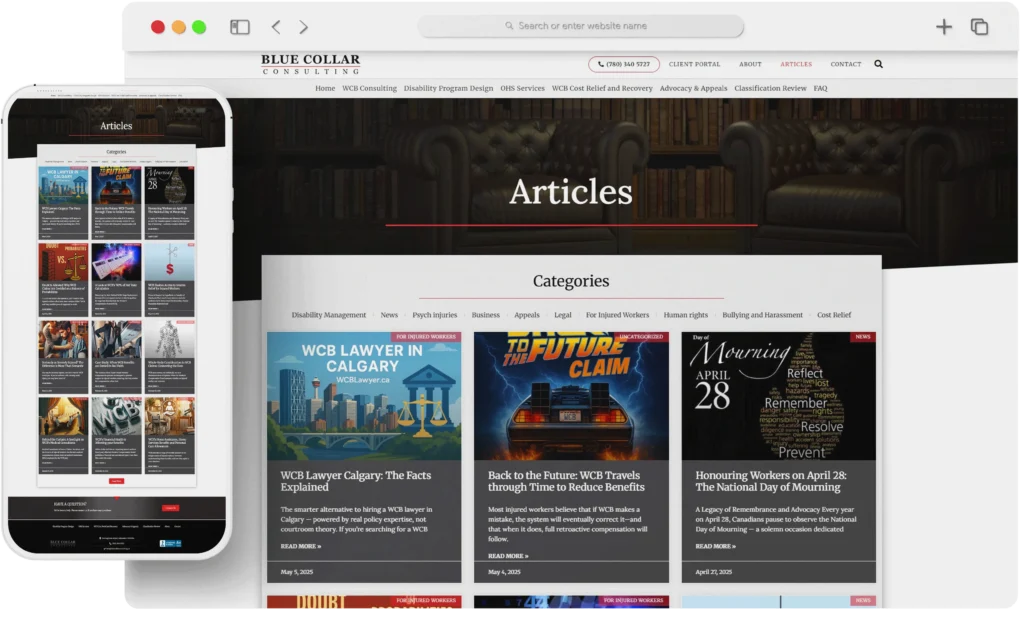This screenshot has height=617, width=1024.
Task: Open Day of Mourning thumbnail in phone mockup
Action: point(170,185)
